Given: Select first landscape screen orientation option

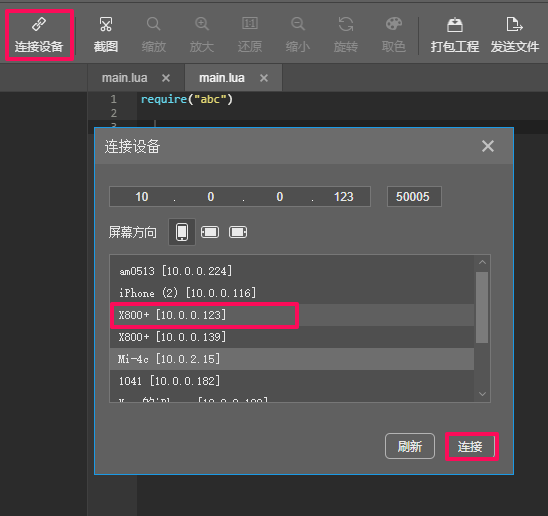Looking at the screenshot, I should click(x=210, y=232).
